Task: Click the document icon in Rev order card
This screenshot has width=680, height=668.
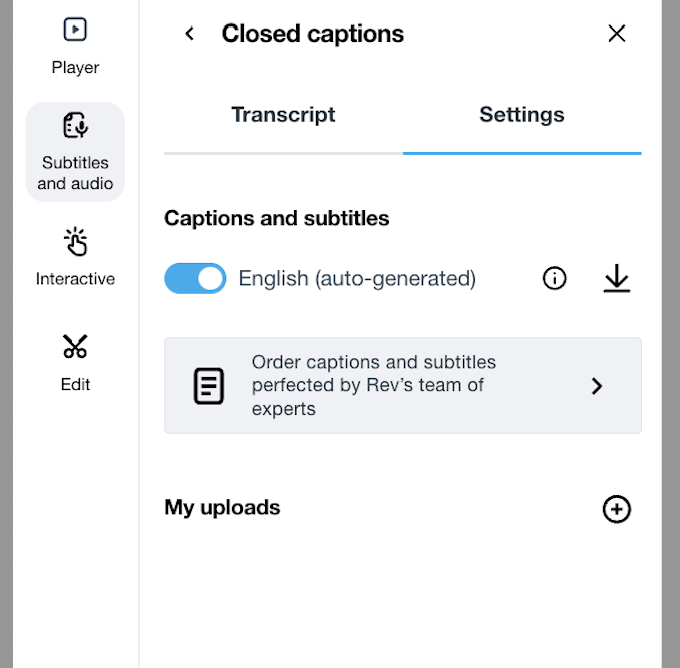Action: (x=209, y=386)
